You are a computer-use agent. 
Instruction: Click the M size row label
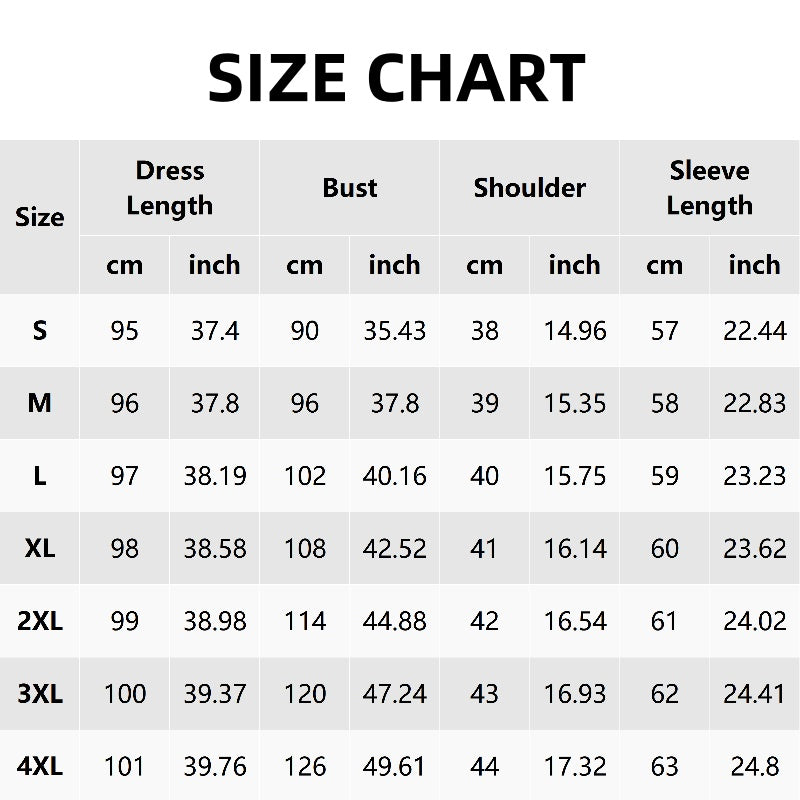[40, 403]
